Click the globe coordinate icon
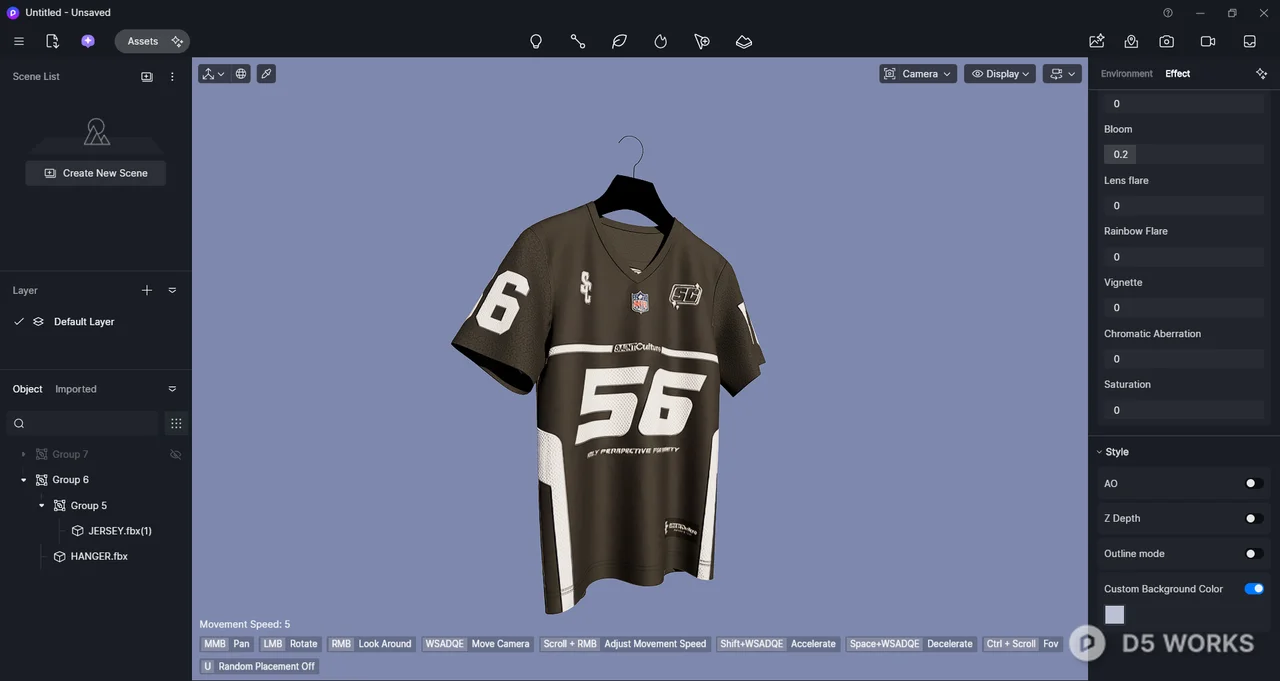Screen dimensions: 1280x681 (x=241, y=74)
